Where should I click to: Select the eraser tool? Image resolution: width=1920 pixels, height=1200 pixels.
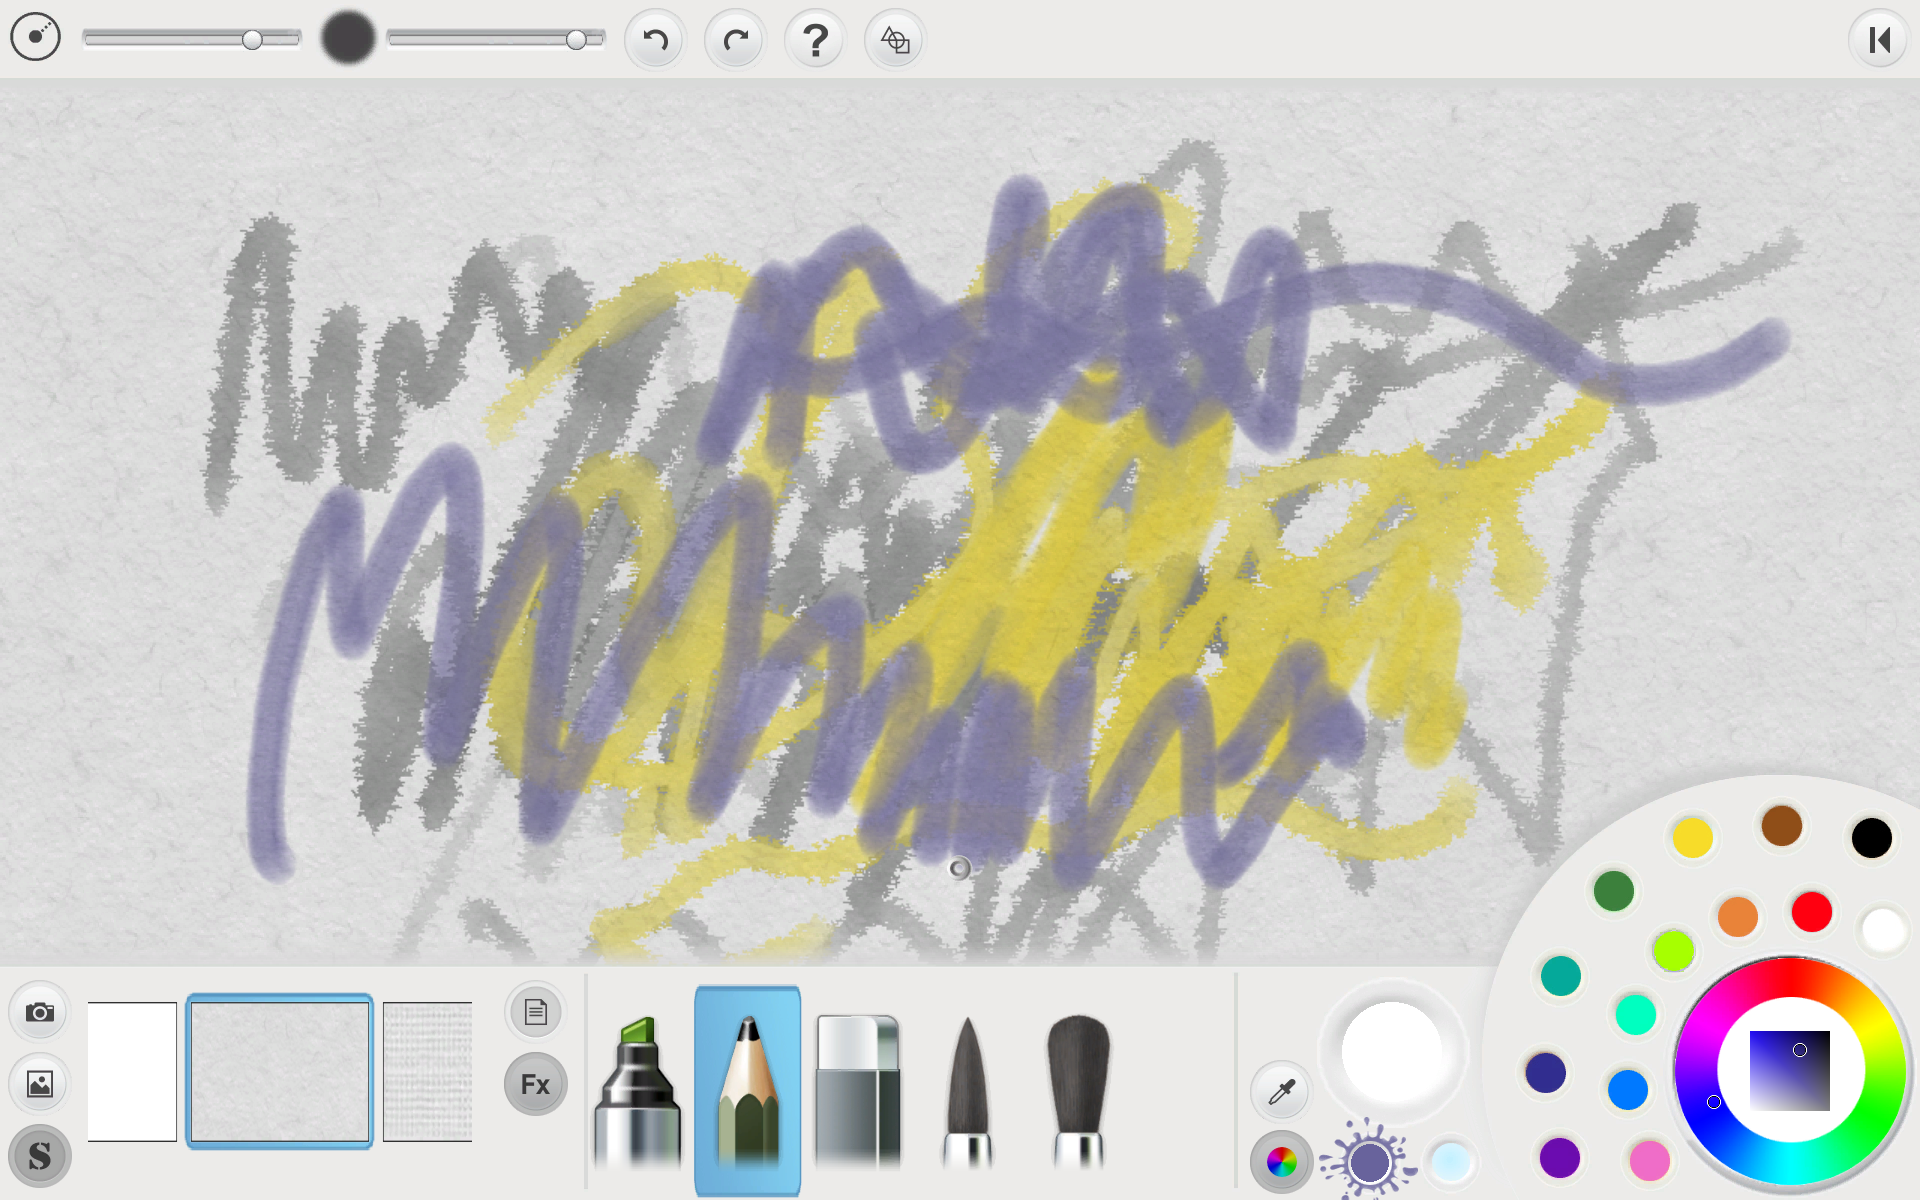(858, 1092)
